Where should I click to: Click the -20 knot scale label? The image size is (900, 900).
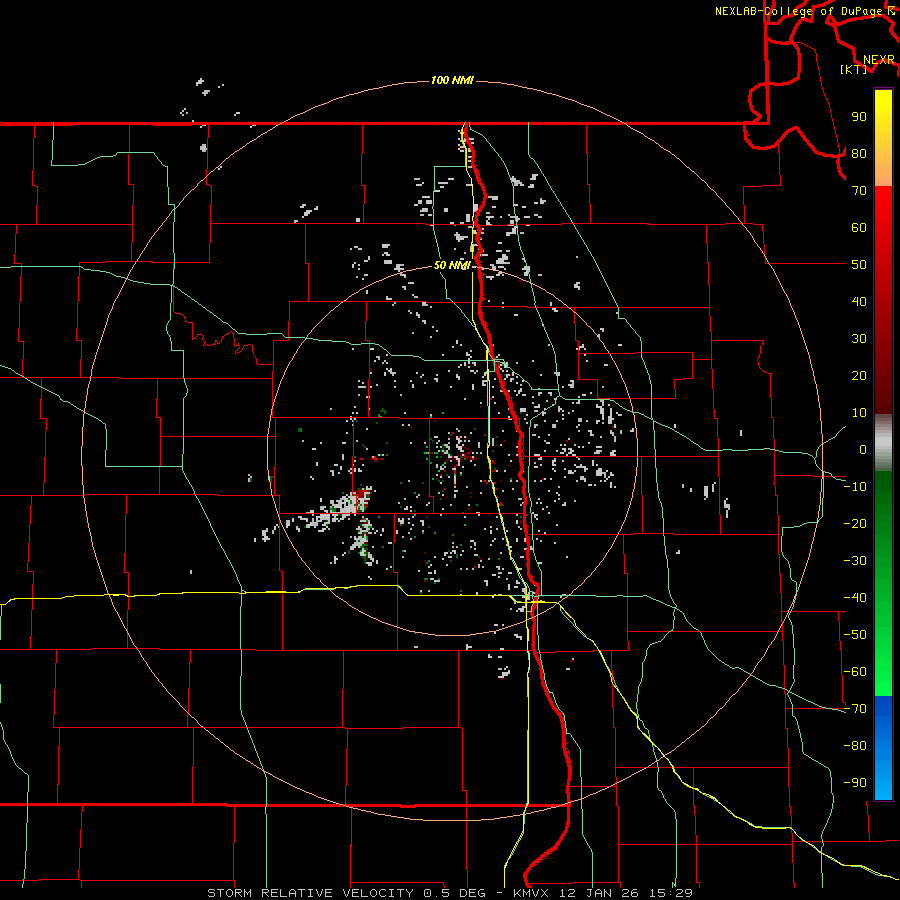point(855,524)
